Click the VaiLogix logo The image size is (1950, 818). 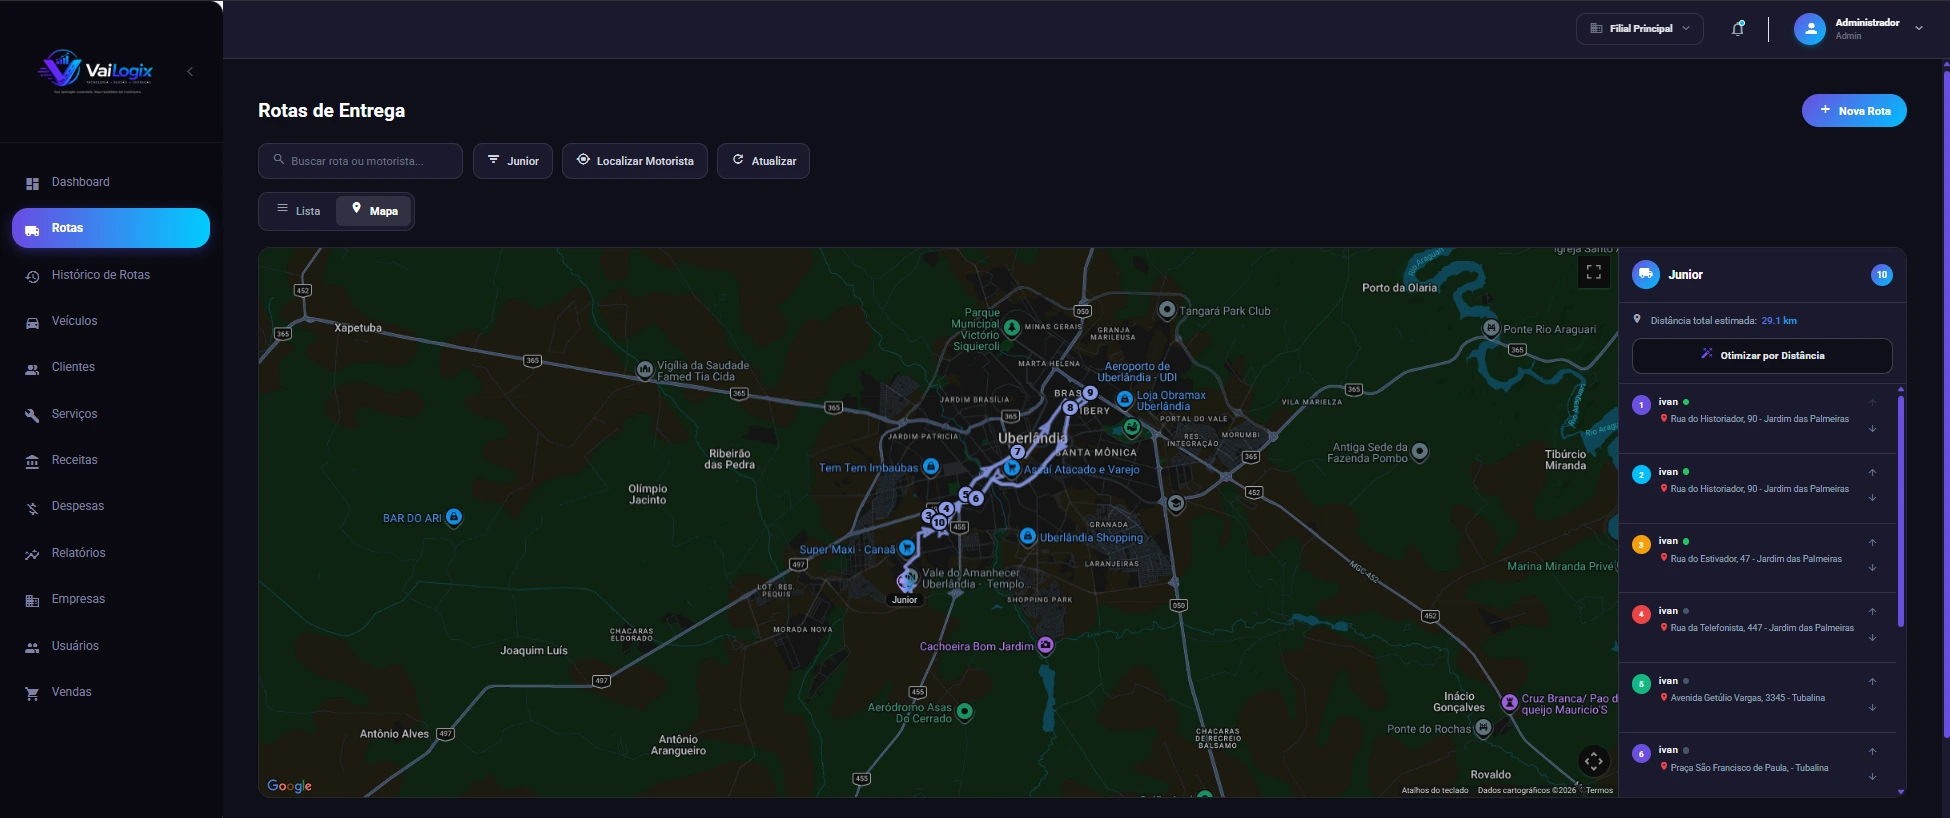[x=96, y=70]
